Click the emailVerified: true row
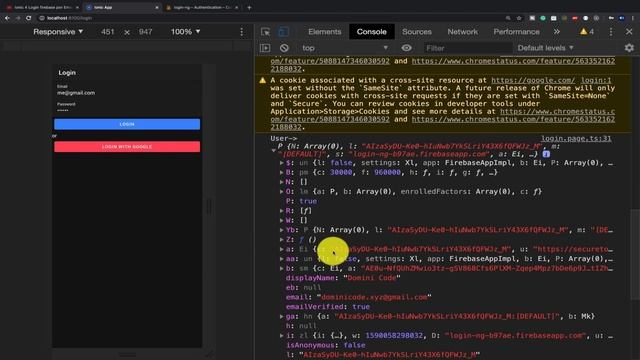This screenshot has width=640, height=360. pyautogui.click(x=328, y=307)
